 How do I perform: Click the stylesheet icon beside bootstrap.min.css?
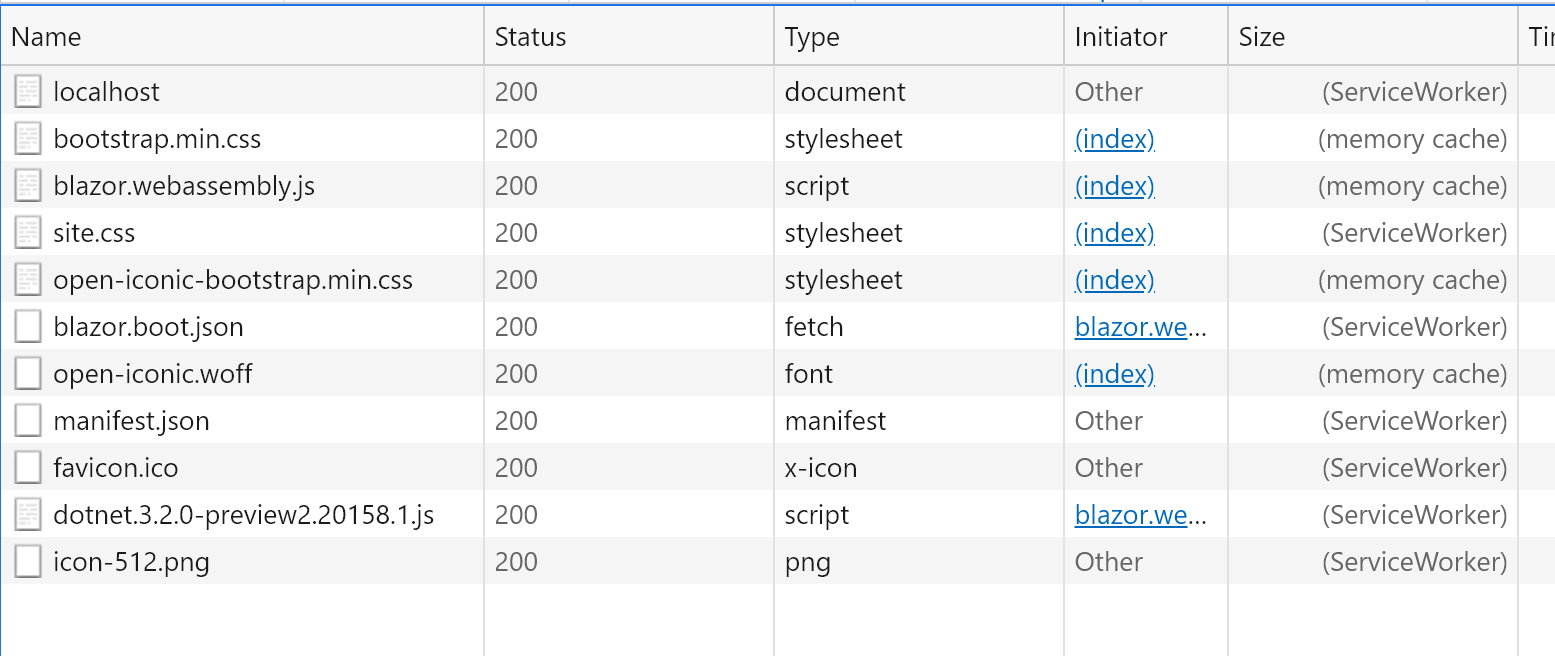coord(25,137)
